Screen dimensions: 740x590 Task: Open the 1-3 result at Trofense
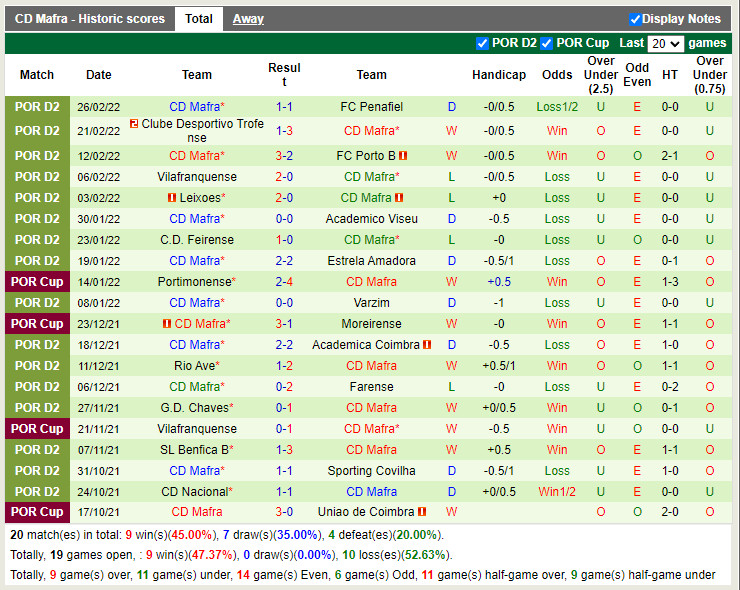(x=284, y=131)
